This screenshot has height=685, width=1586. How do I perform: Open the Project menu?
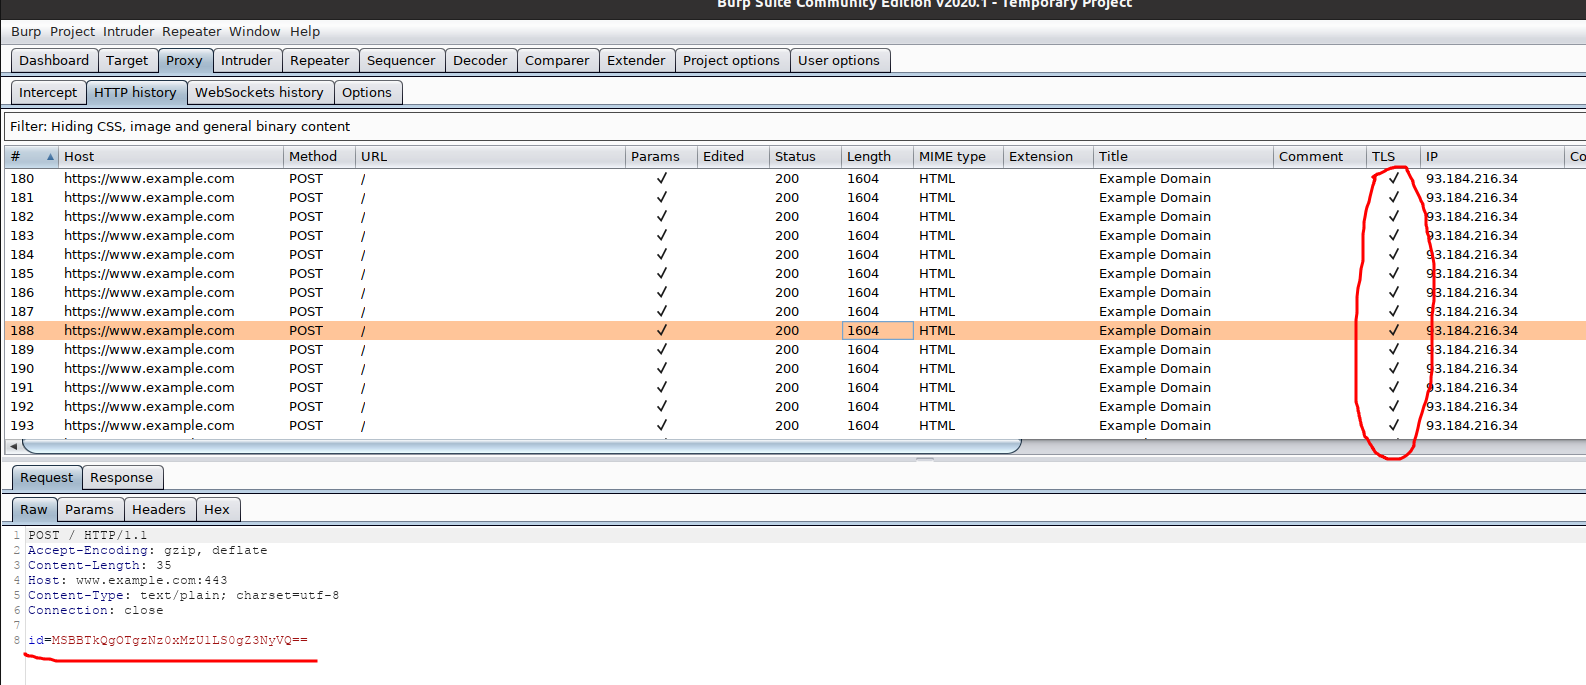[x=72, y=32]
